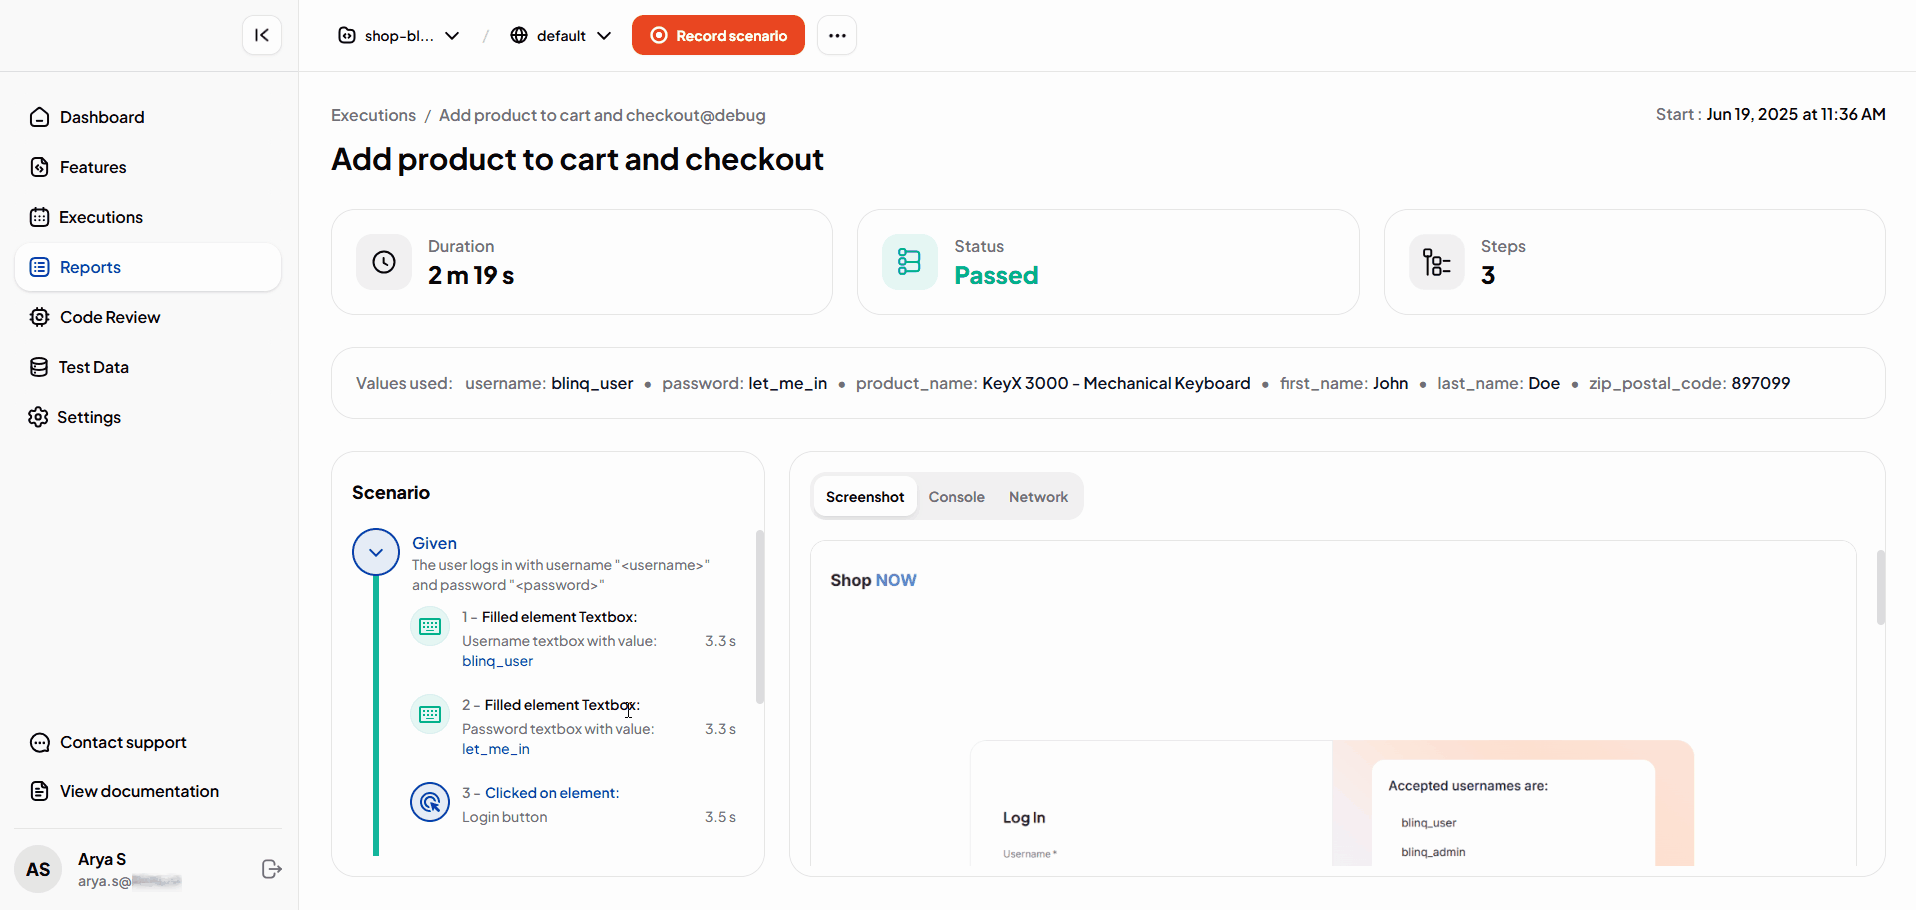The height and width of the screenshot is (910, 1916).
Task: Select the Reports menu item
Action: pos(148,267)
